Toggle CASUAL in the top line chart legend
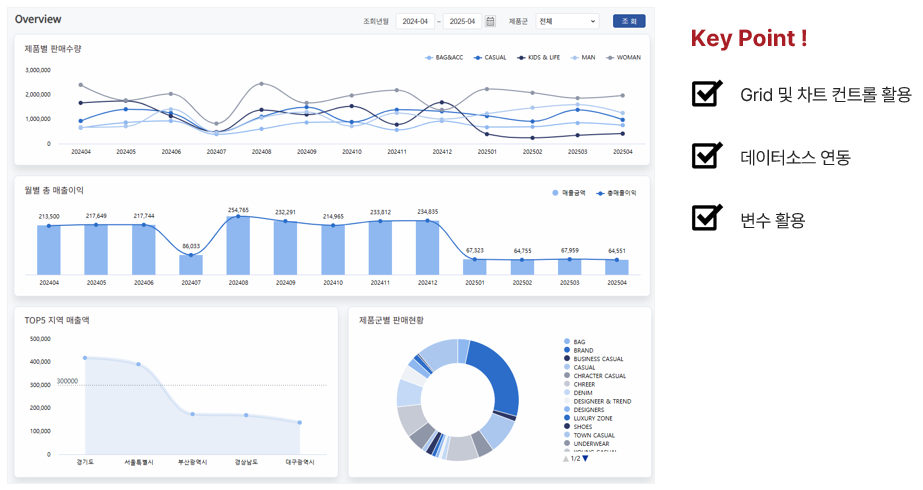The image size is (923, 490). pyautogui.click(x=490, y=58)
